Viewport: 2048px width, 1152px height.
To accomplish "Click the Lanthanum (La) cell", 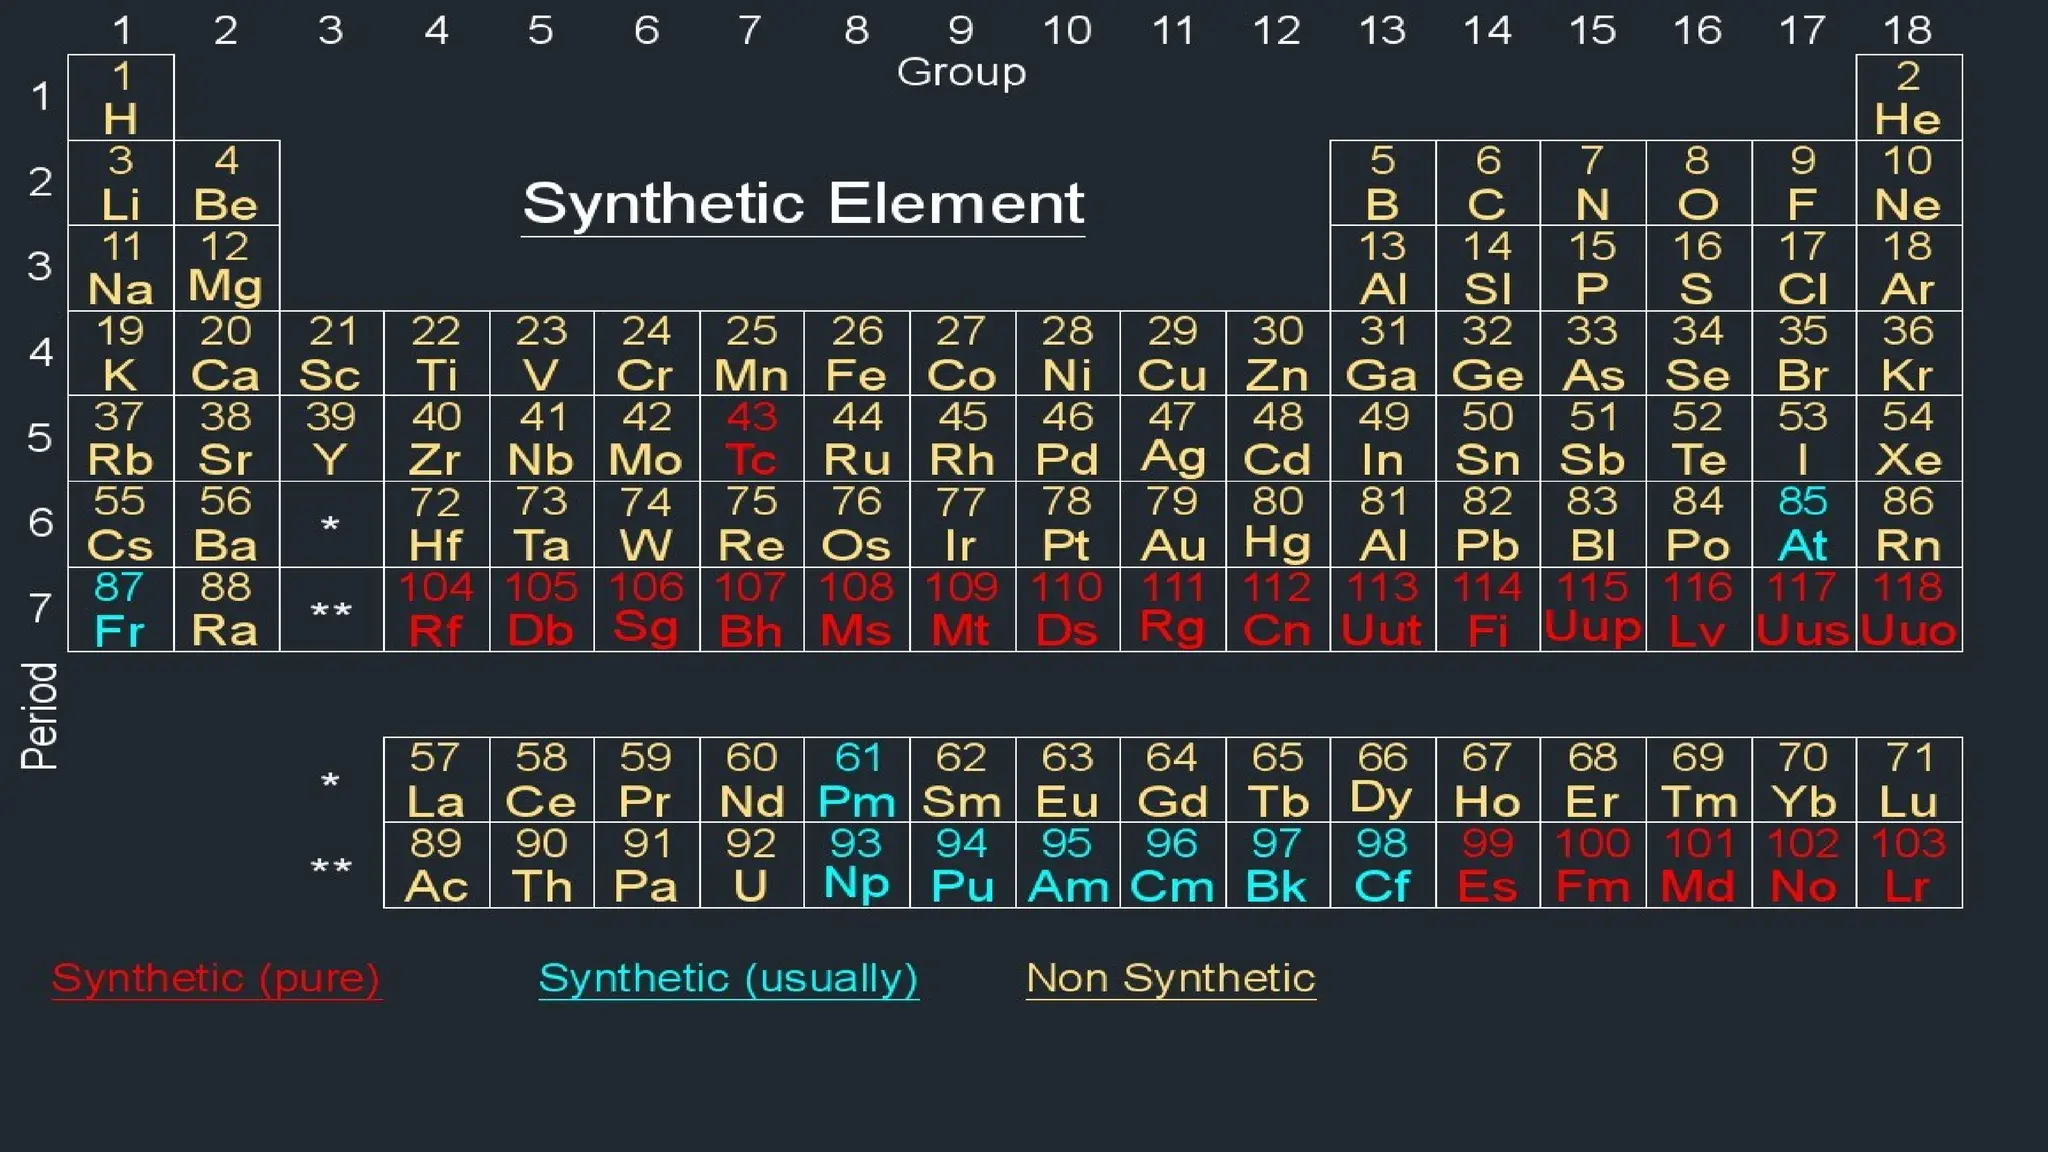I will coord(436,780).
